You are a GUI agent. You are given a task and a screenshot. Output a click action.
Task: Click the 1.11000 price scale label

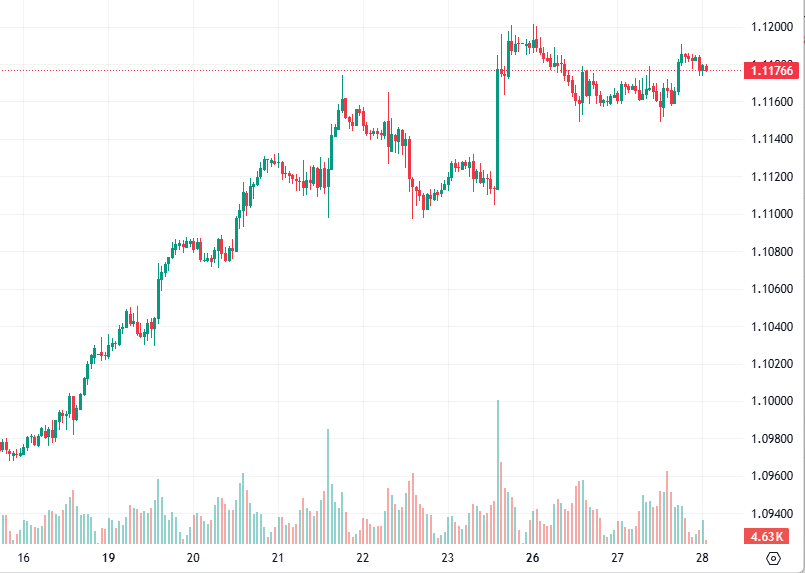point(771,214)
